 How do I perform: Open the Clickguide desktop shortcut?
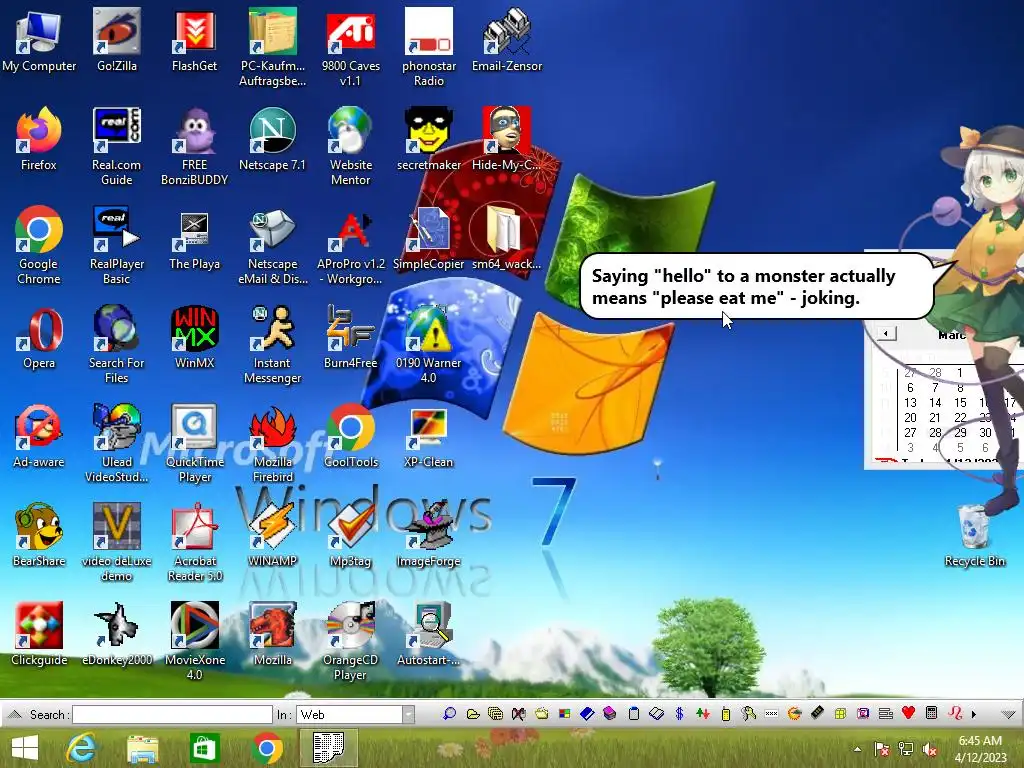coord(39,634)
